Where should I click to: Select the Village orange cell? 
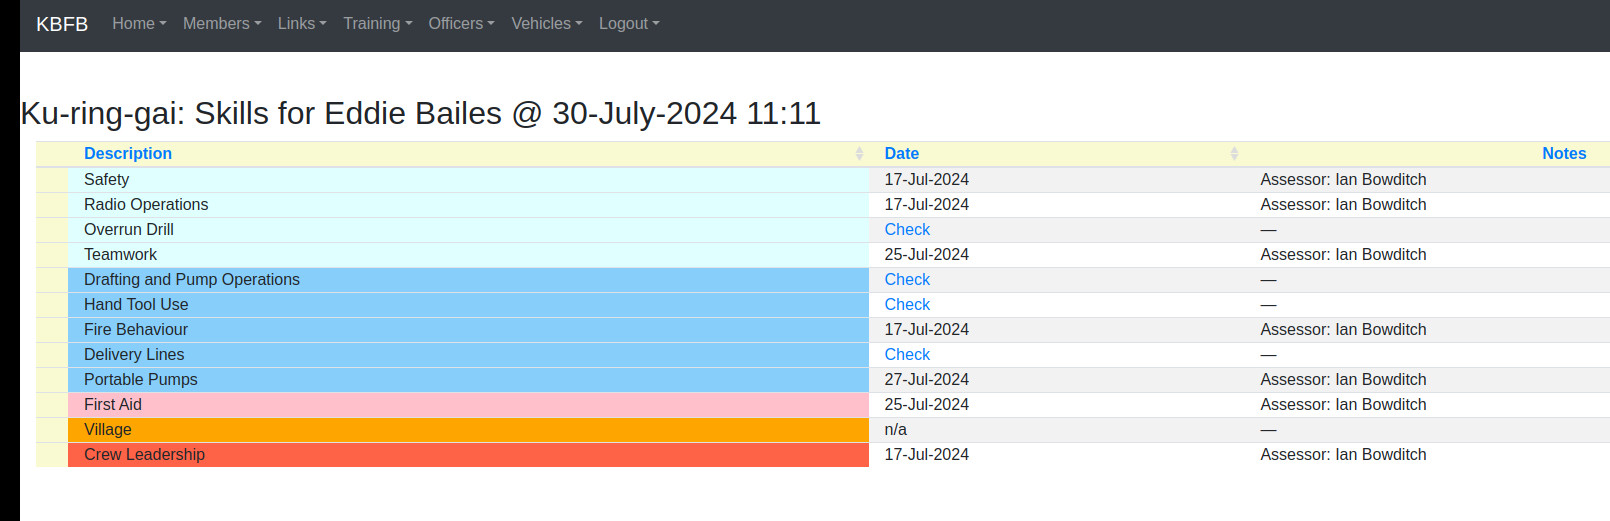tap(468, 430)
